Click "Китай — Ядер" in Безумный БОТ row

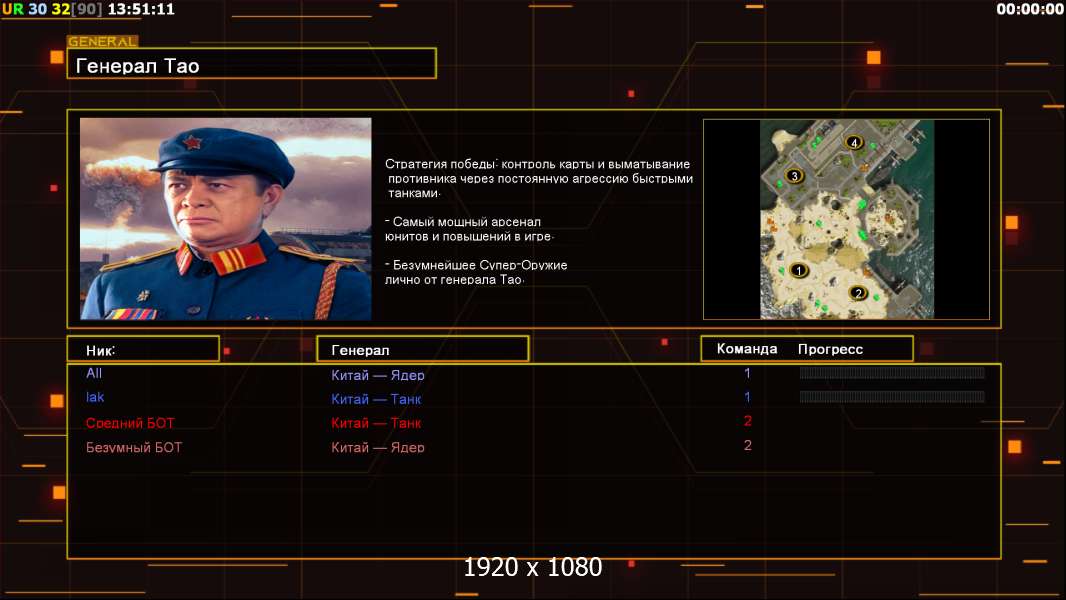click(x=378, y=447)
